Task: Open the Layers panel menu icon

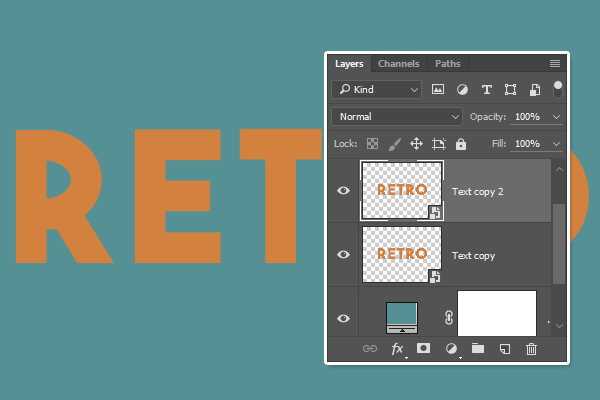Action: (555, 64)
